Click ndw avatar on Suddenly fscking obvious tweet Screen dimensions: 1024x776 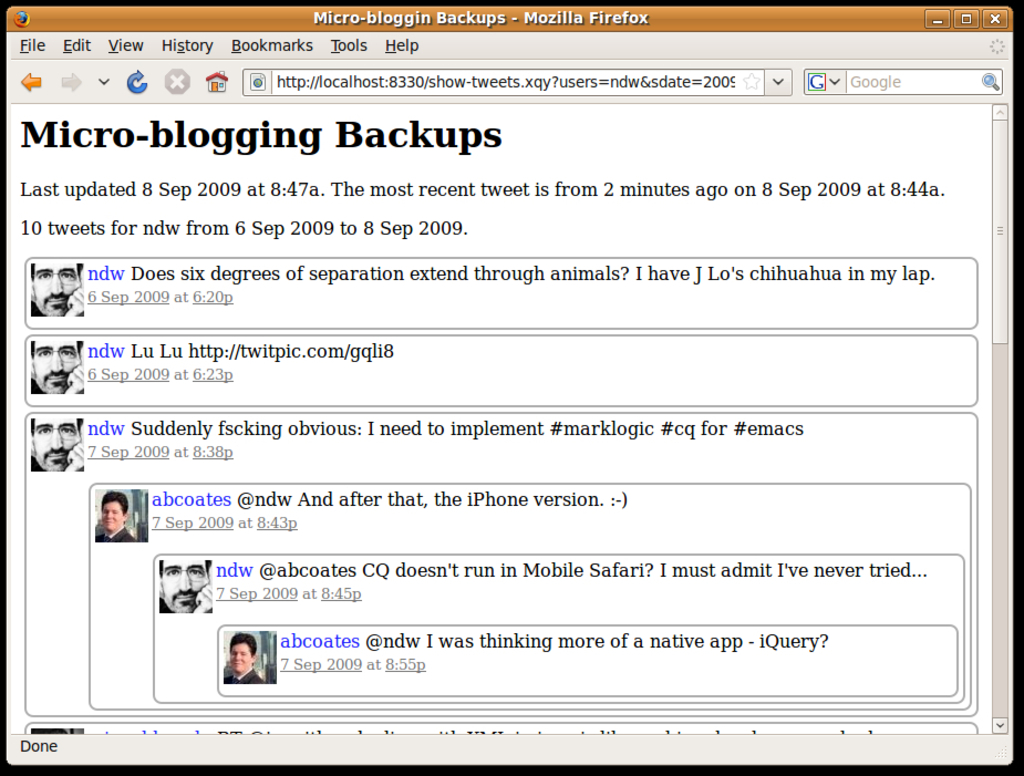click(57, 445)
